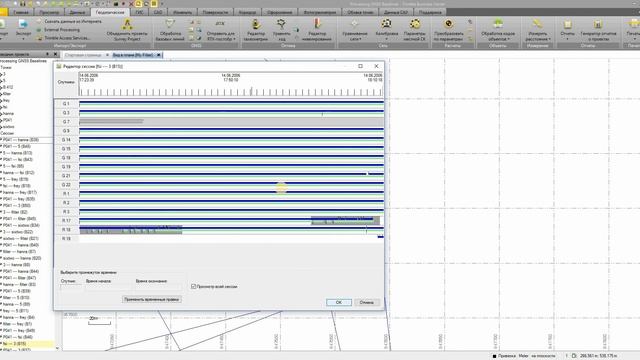Expand the frey point node
Screen dimensions: 640x360
tap(1, 100)
